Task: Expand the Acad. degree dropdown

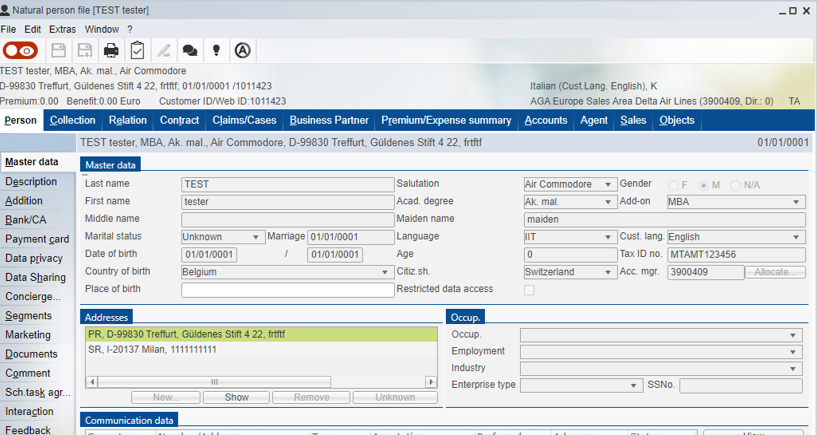Action: tap(608, 202)
